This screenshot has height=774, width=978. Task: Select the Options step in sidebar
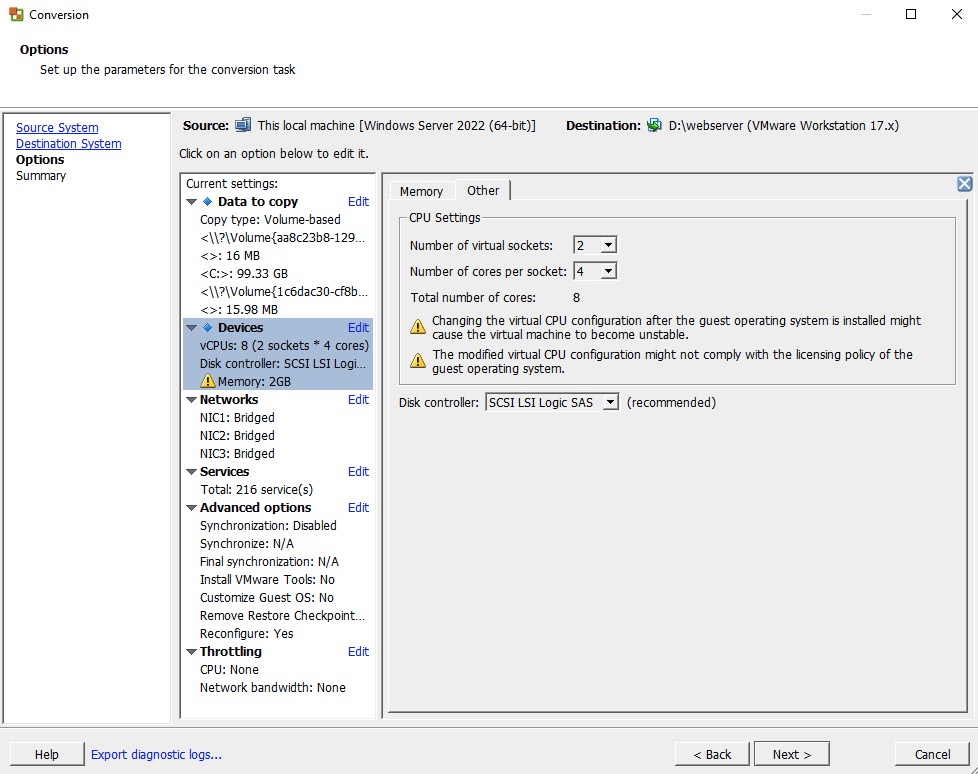point(40,160)
